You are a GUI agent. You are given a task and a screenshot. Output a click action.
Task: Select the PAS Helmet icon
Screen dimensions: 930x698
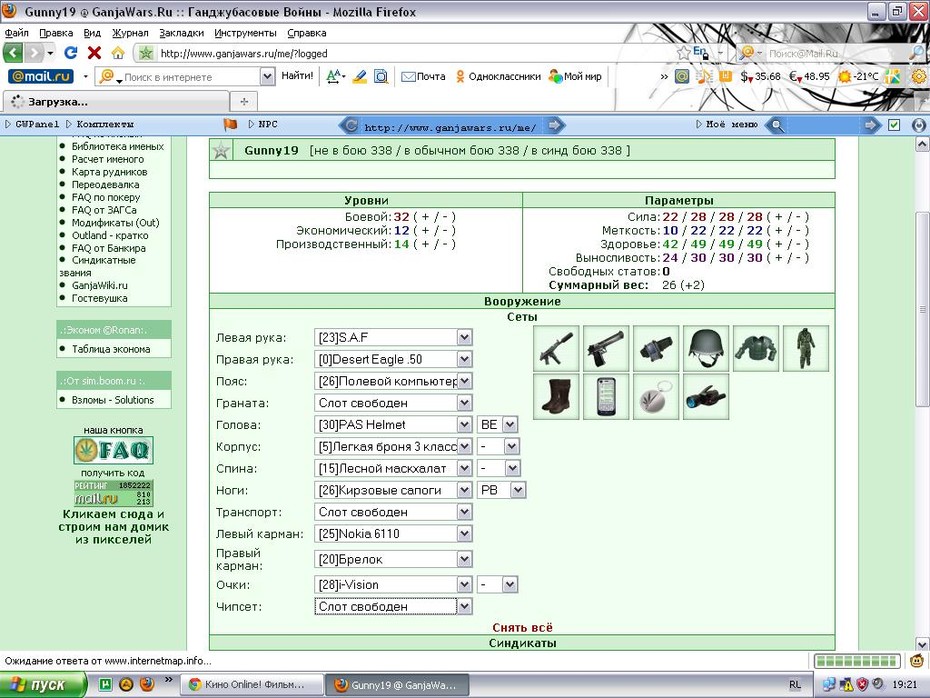coord(706,349)
